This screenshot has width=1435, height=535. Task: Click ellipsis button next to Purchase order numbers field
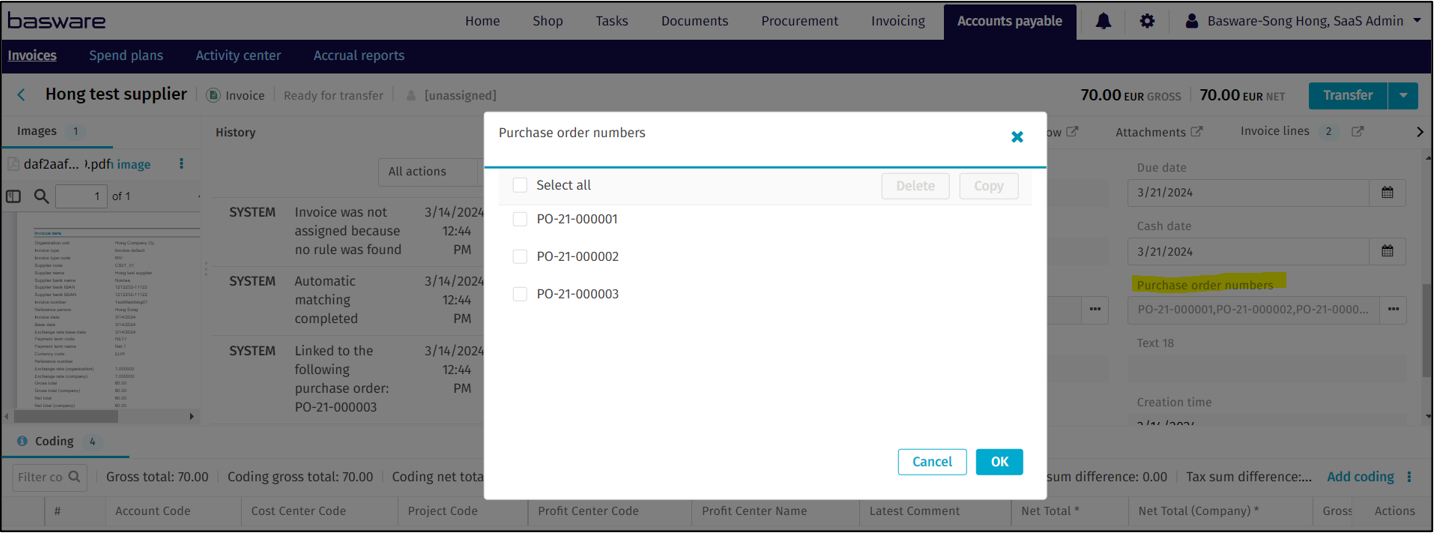tap(1393, 310)
